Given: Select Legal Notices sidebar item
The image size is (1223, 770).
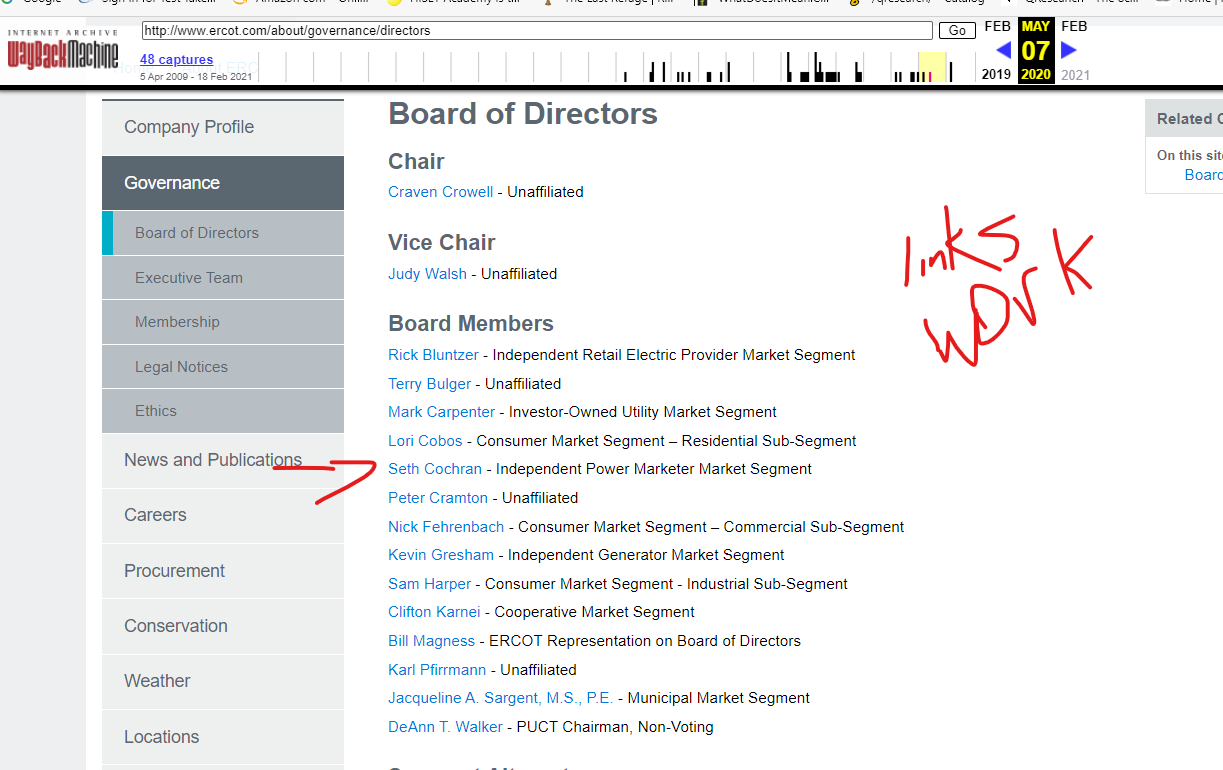Looking at the screenshot, I should [223, 367].
